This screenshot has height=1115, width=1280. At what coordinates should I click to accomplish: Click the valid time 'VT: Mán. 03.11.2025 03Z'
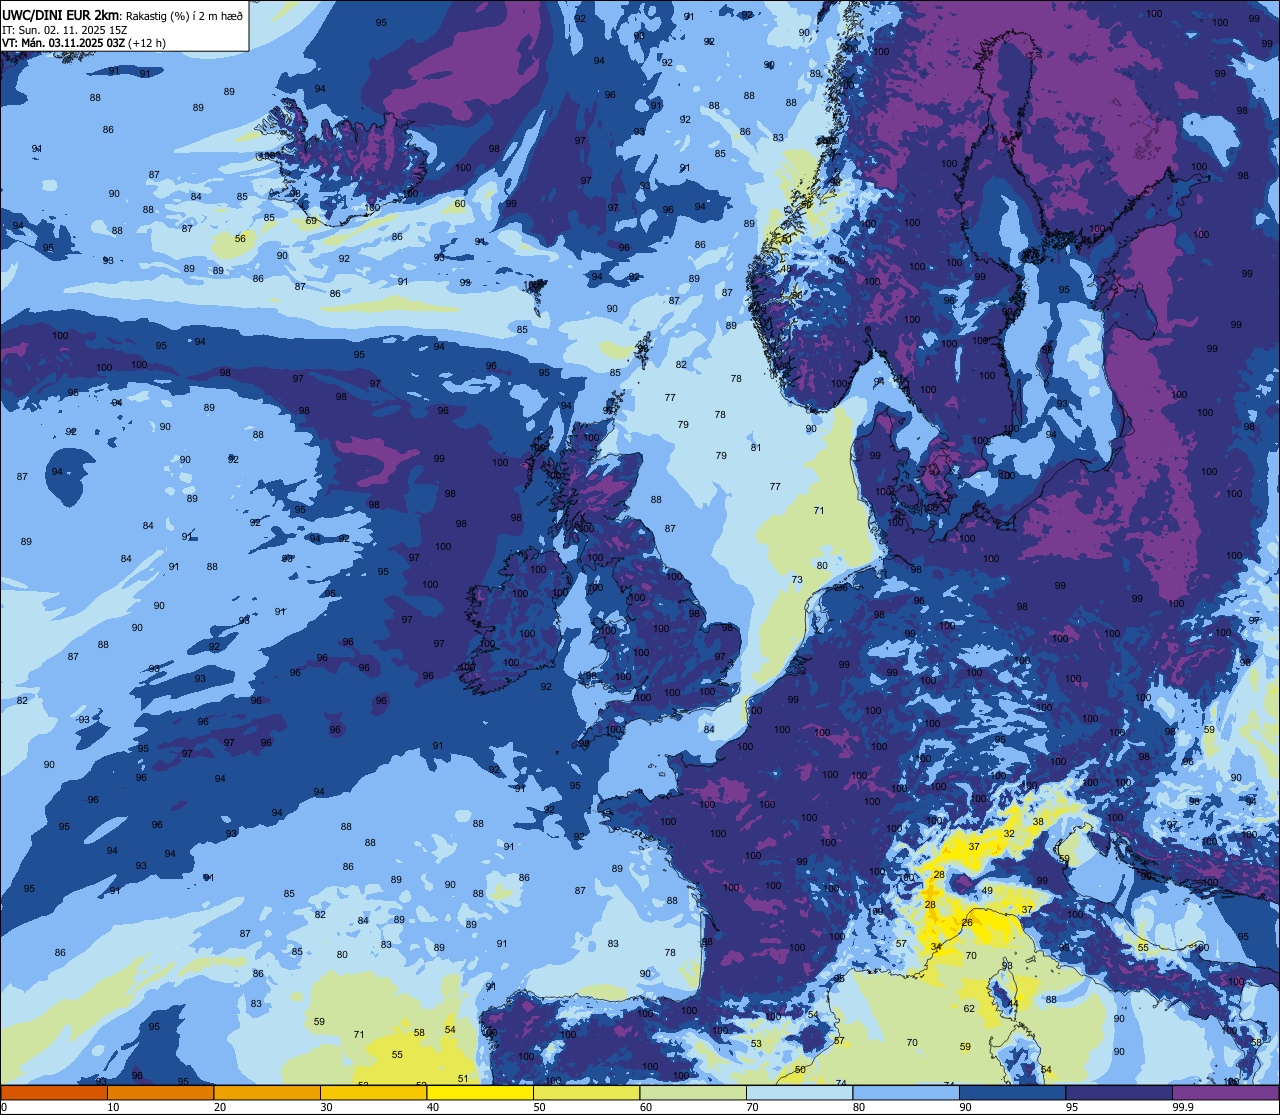[x=64, y=43]
